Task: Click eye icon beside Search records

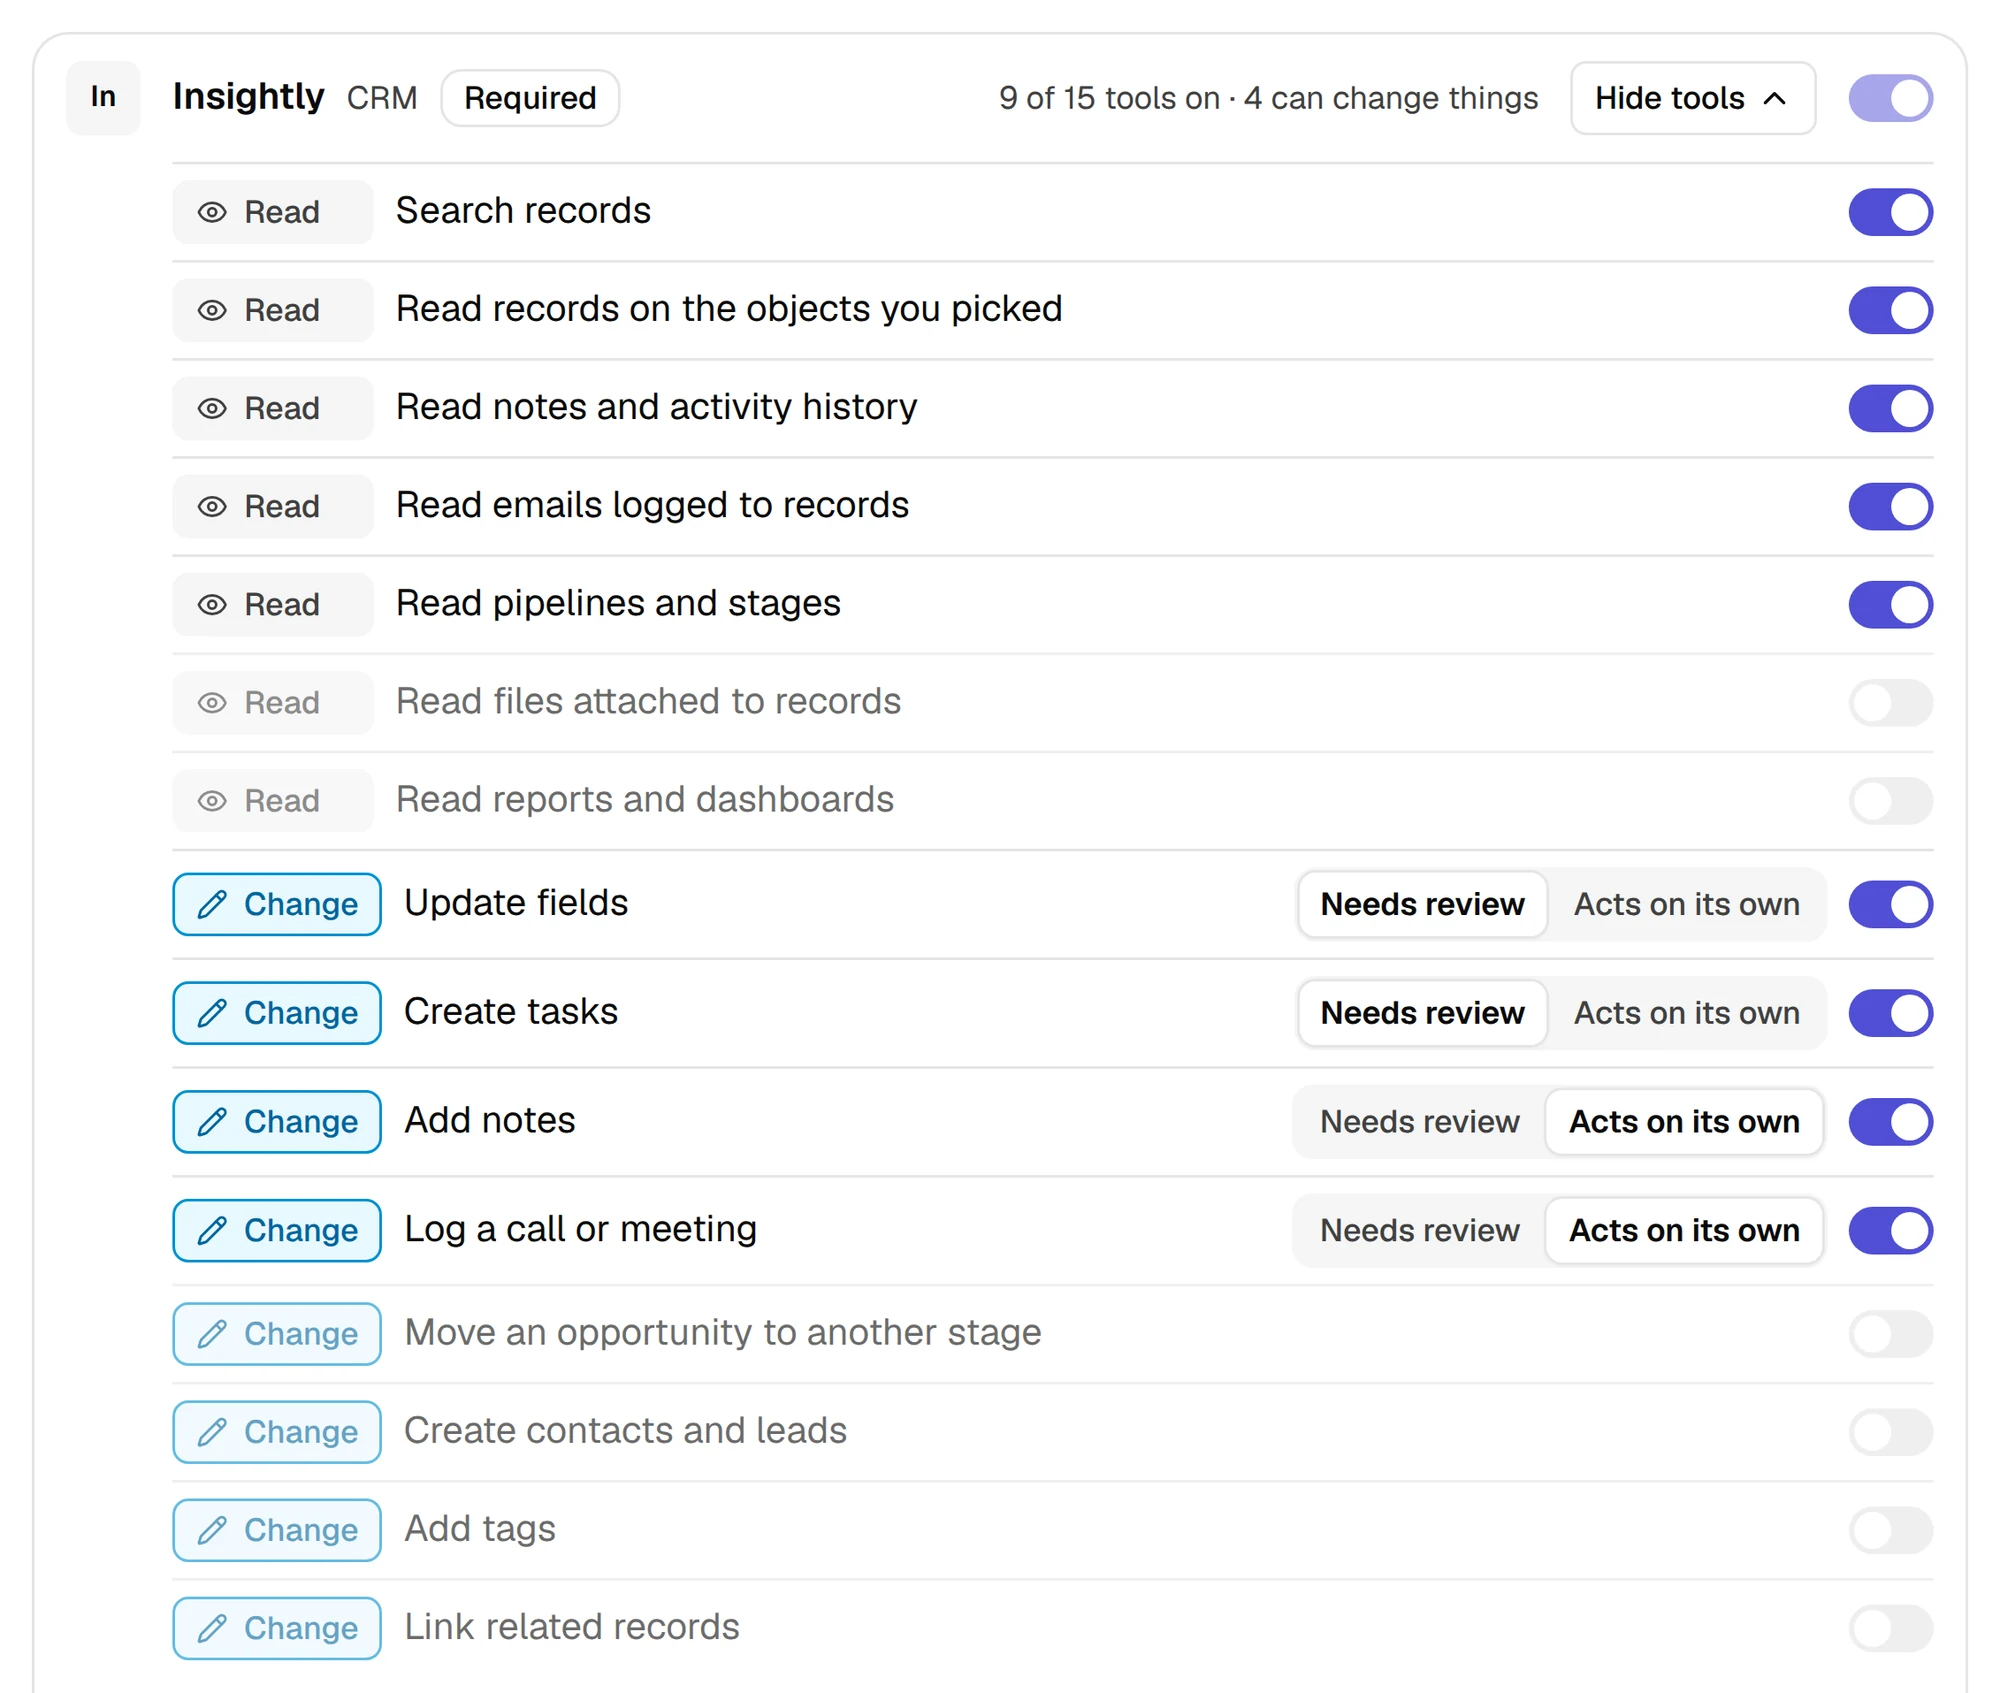Action: 212,212
